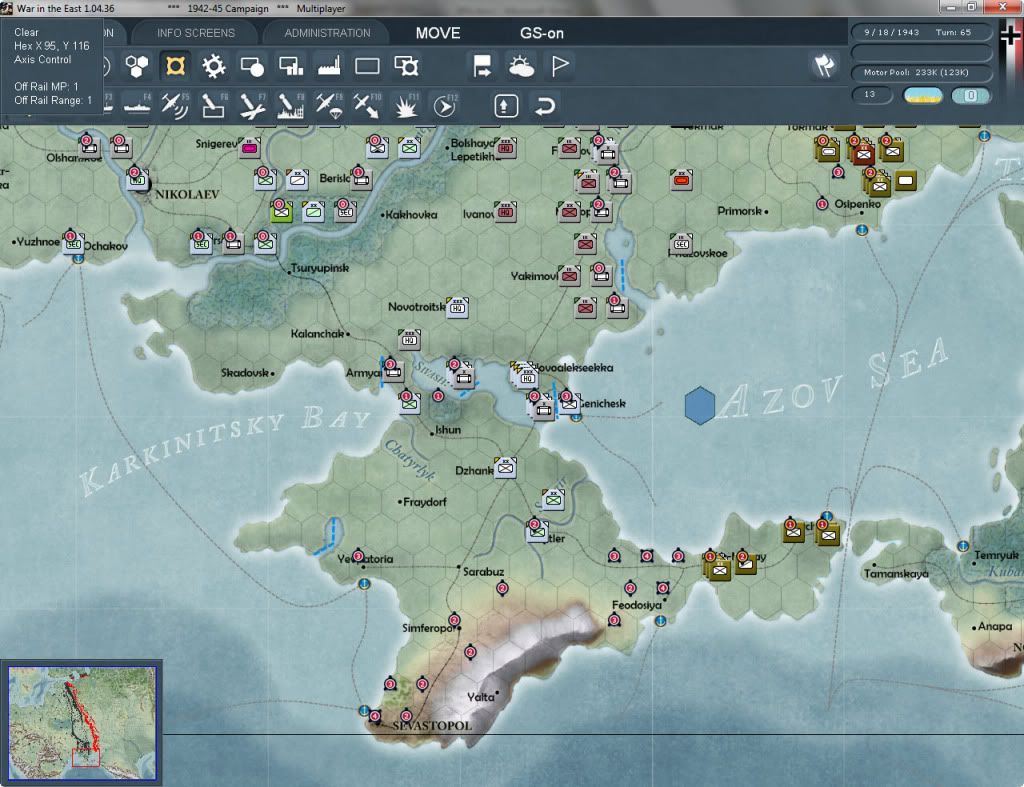This screenshot has height=787, width=1024.
Task: Open the INFO SCREENS tab
Action: click(195, 33)
